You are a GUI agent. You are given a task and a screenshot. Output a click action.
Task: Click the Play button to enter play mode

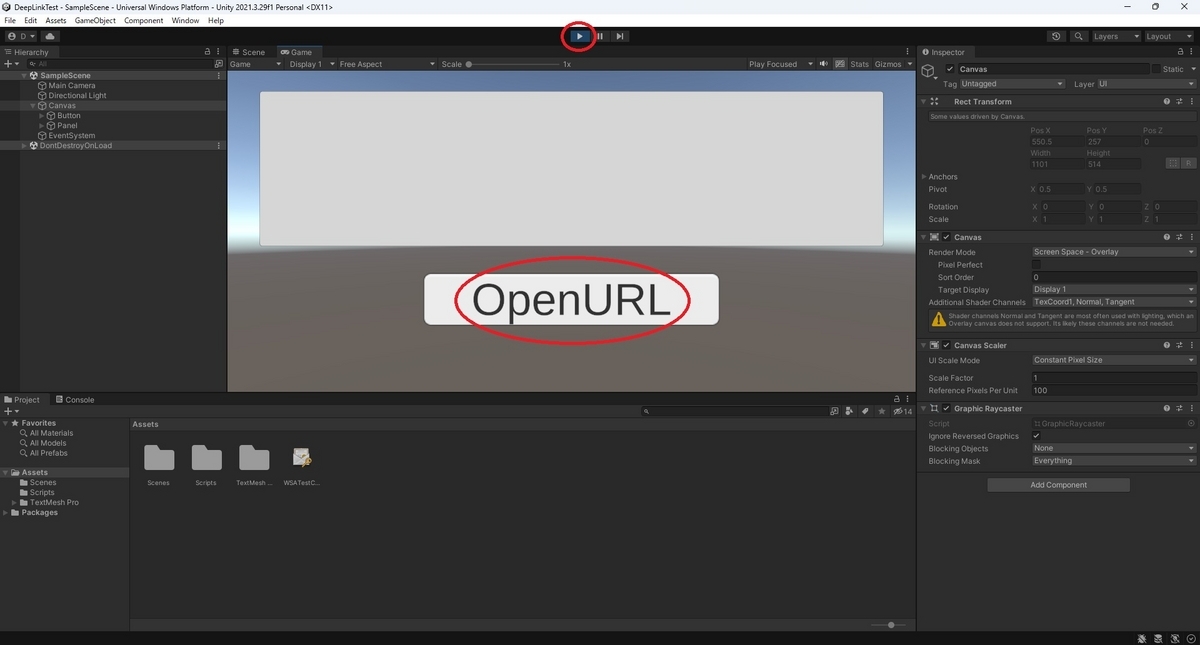click(579, 36)
